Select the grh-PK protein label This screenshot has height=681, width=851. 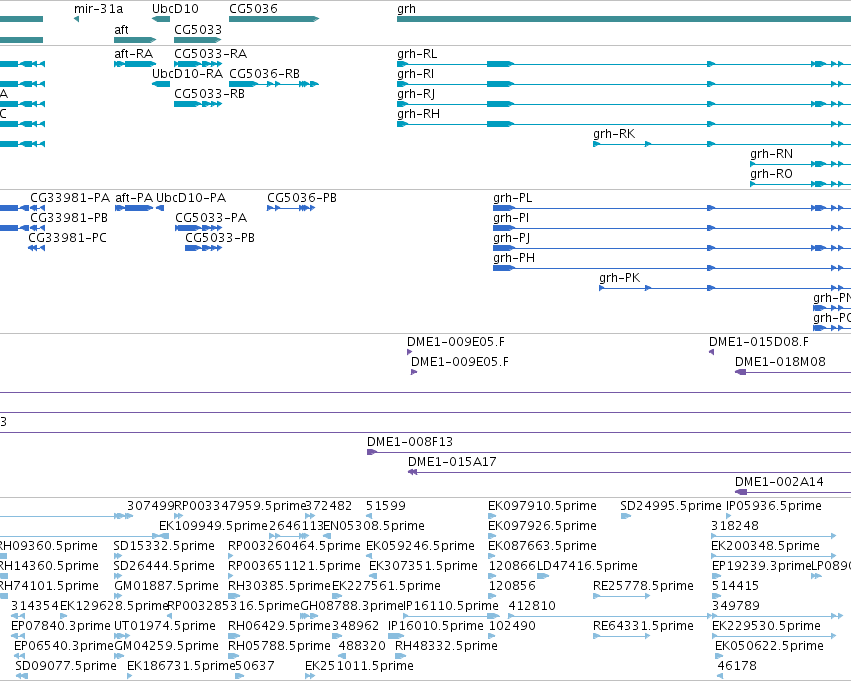pyautogui.click(x=619, y=278)
